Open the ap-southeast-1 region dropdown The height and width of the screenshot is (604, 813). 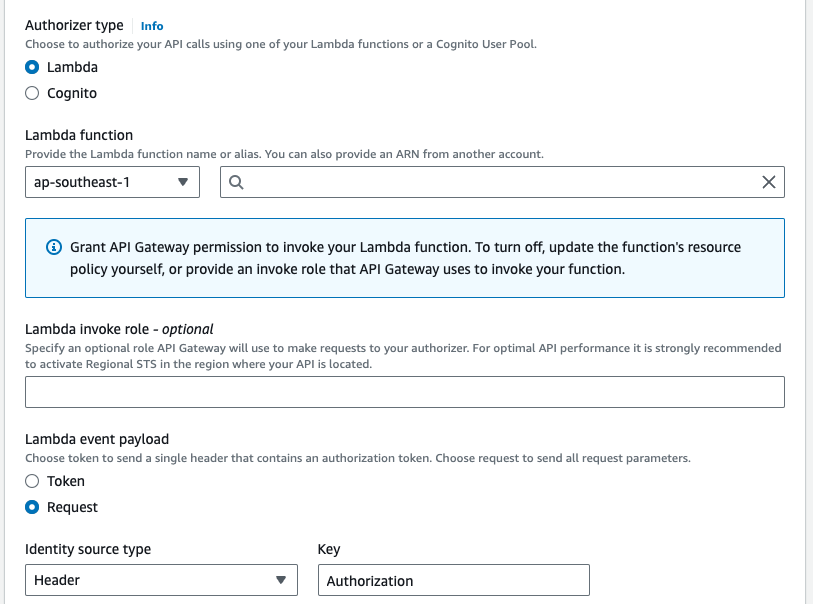113,182
